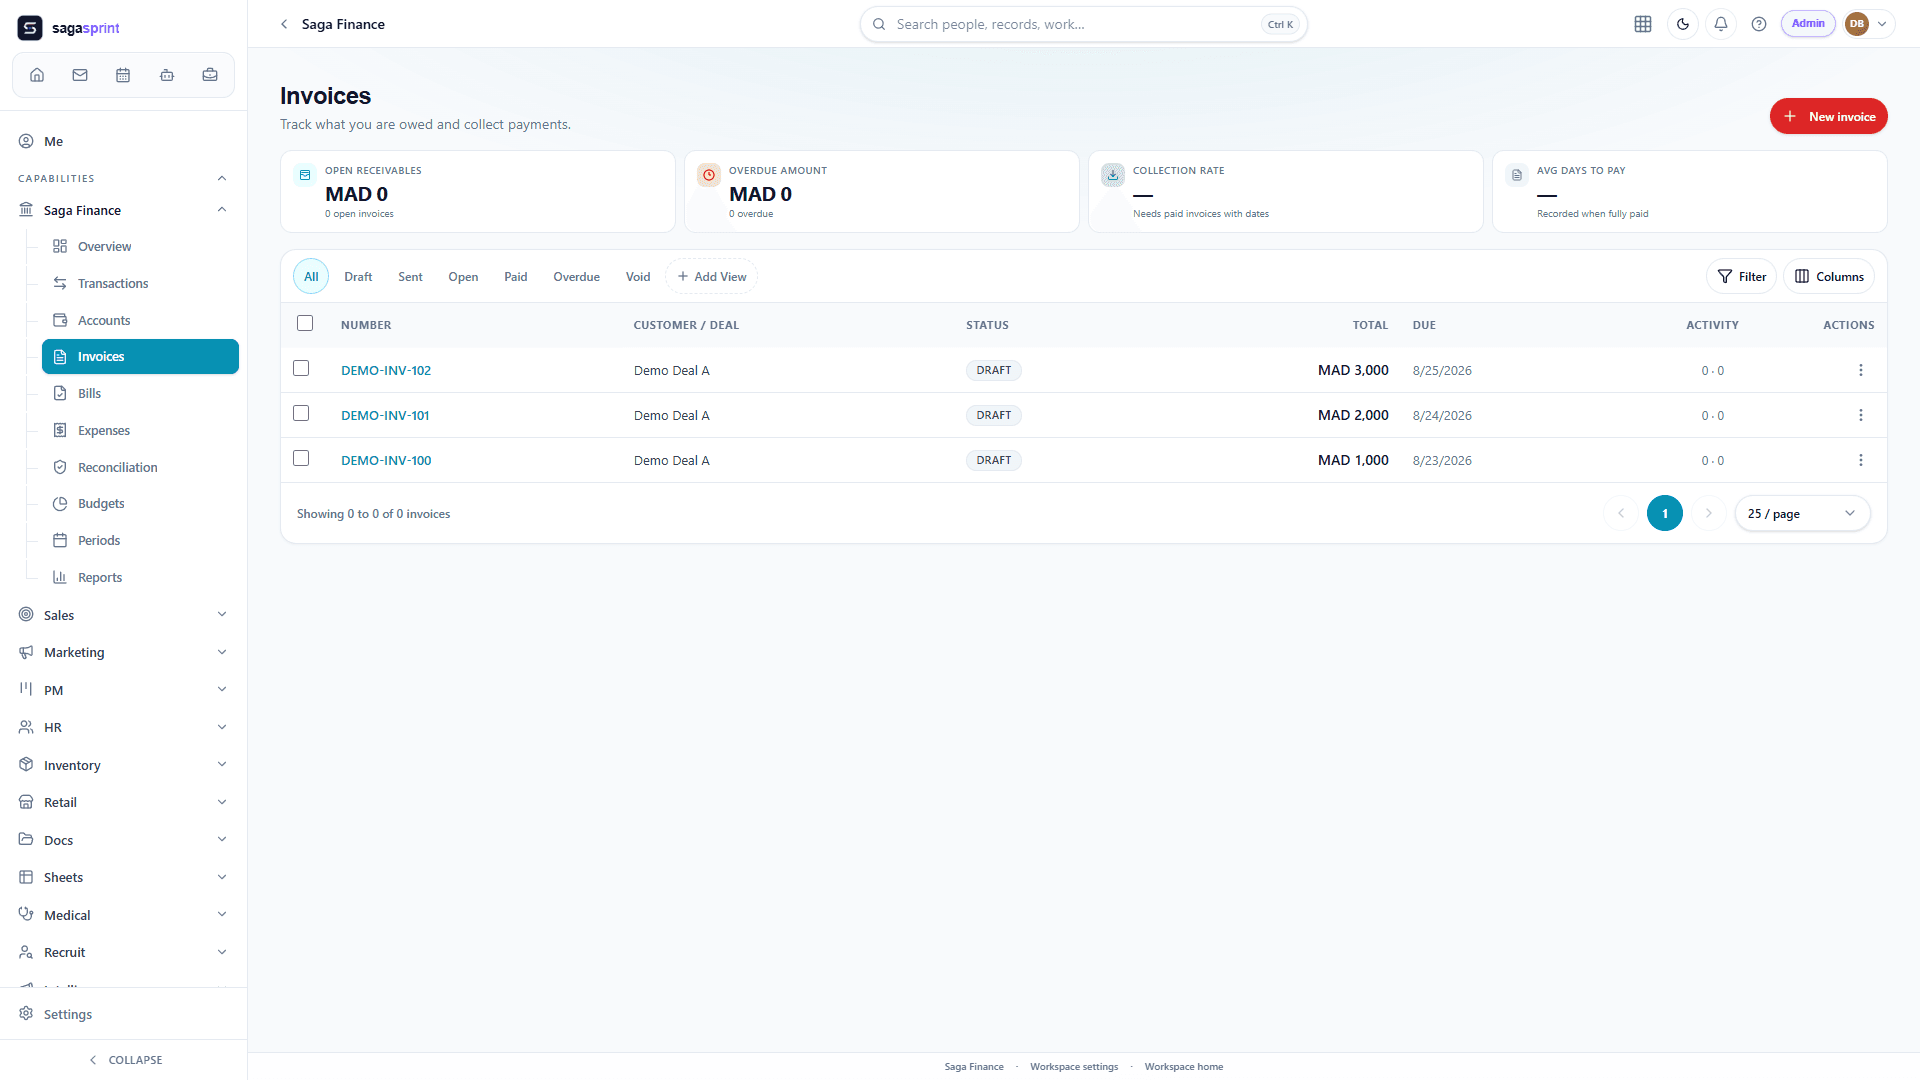Viewport: 1920px width, 1080px height.
Task: Click the Overdue Amount clock icon
Action: pos(709,175)
